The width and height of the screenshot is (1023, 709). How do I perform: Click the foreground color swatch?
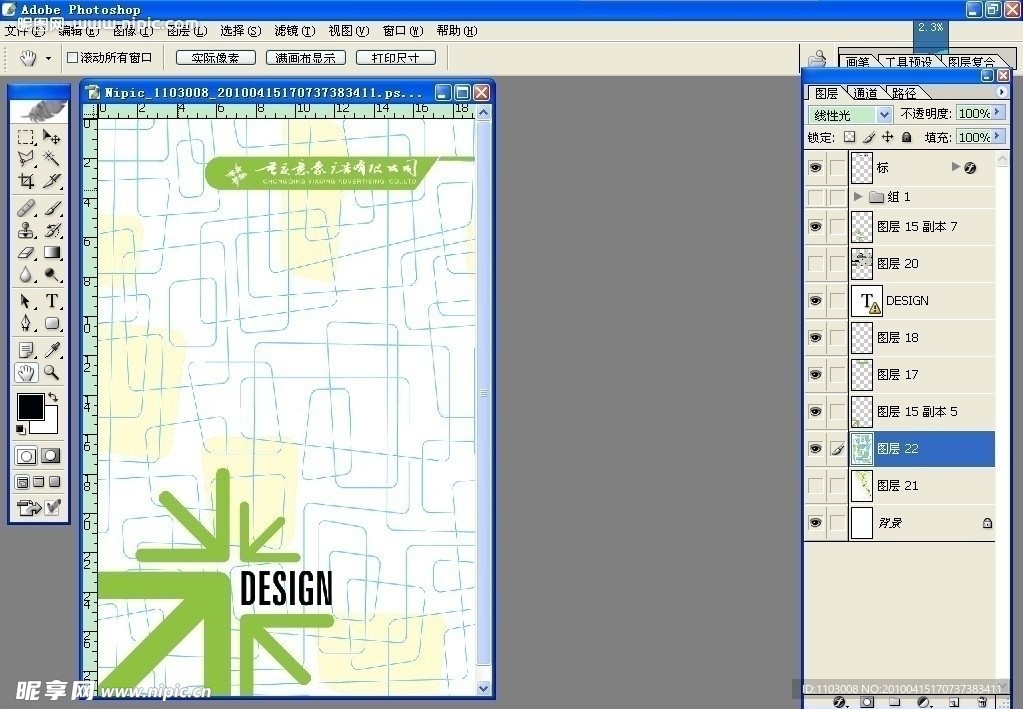(x=30, y=406)
